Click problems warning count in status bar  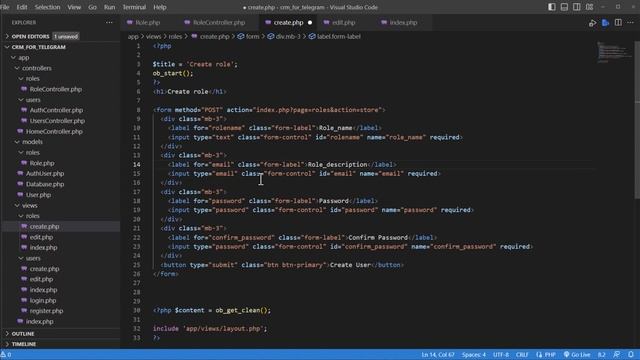[x=6, y=354]
